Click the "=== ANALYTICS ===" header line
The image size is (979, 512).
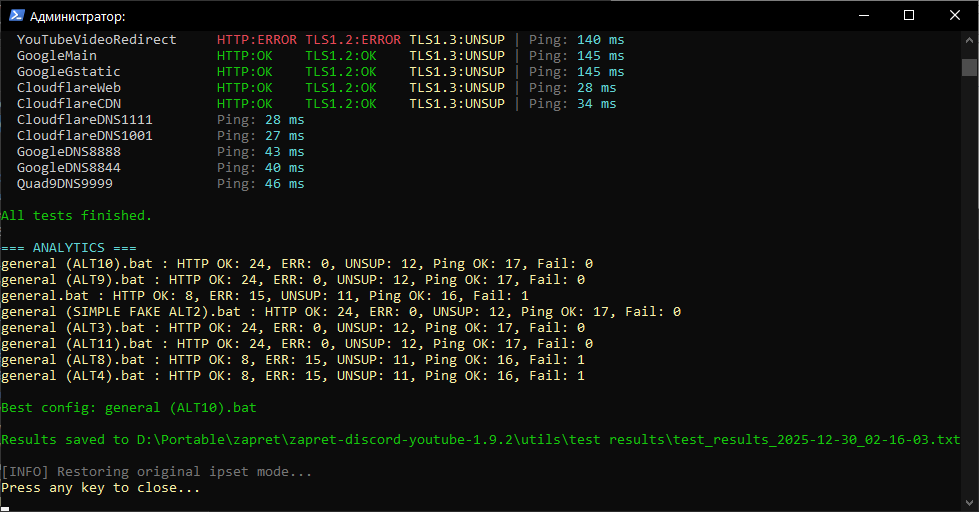coord(68,247)
